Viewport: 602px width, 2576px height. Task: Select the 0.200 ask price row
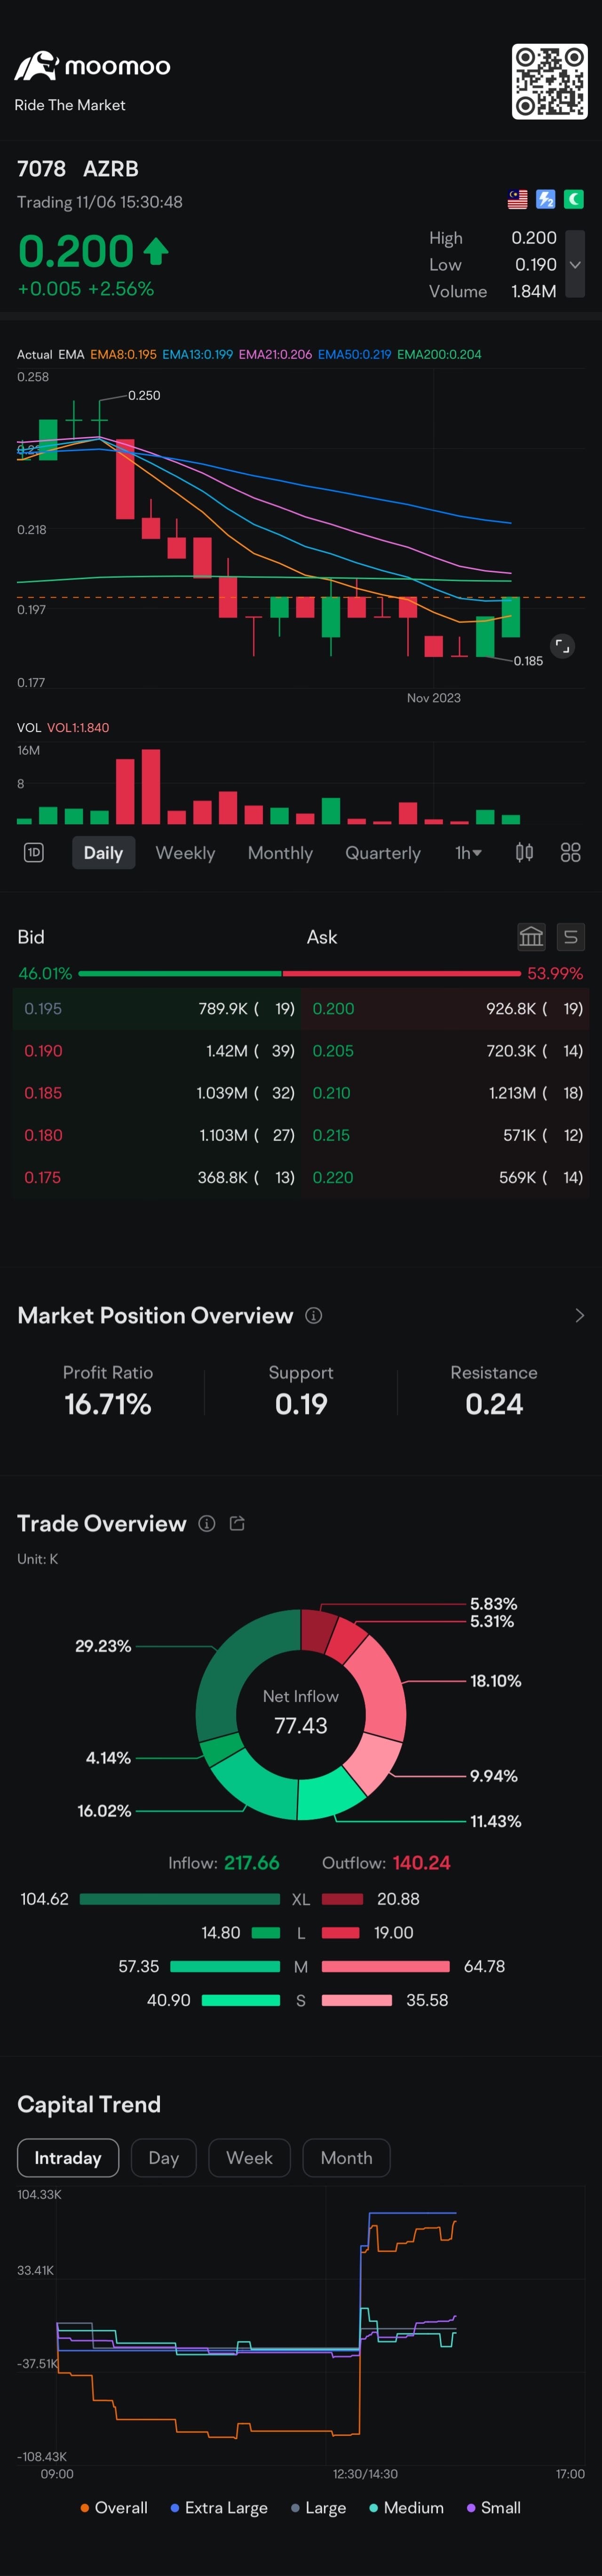pos(446,1009)
